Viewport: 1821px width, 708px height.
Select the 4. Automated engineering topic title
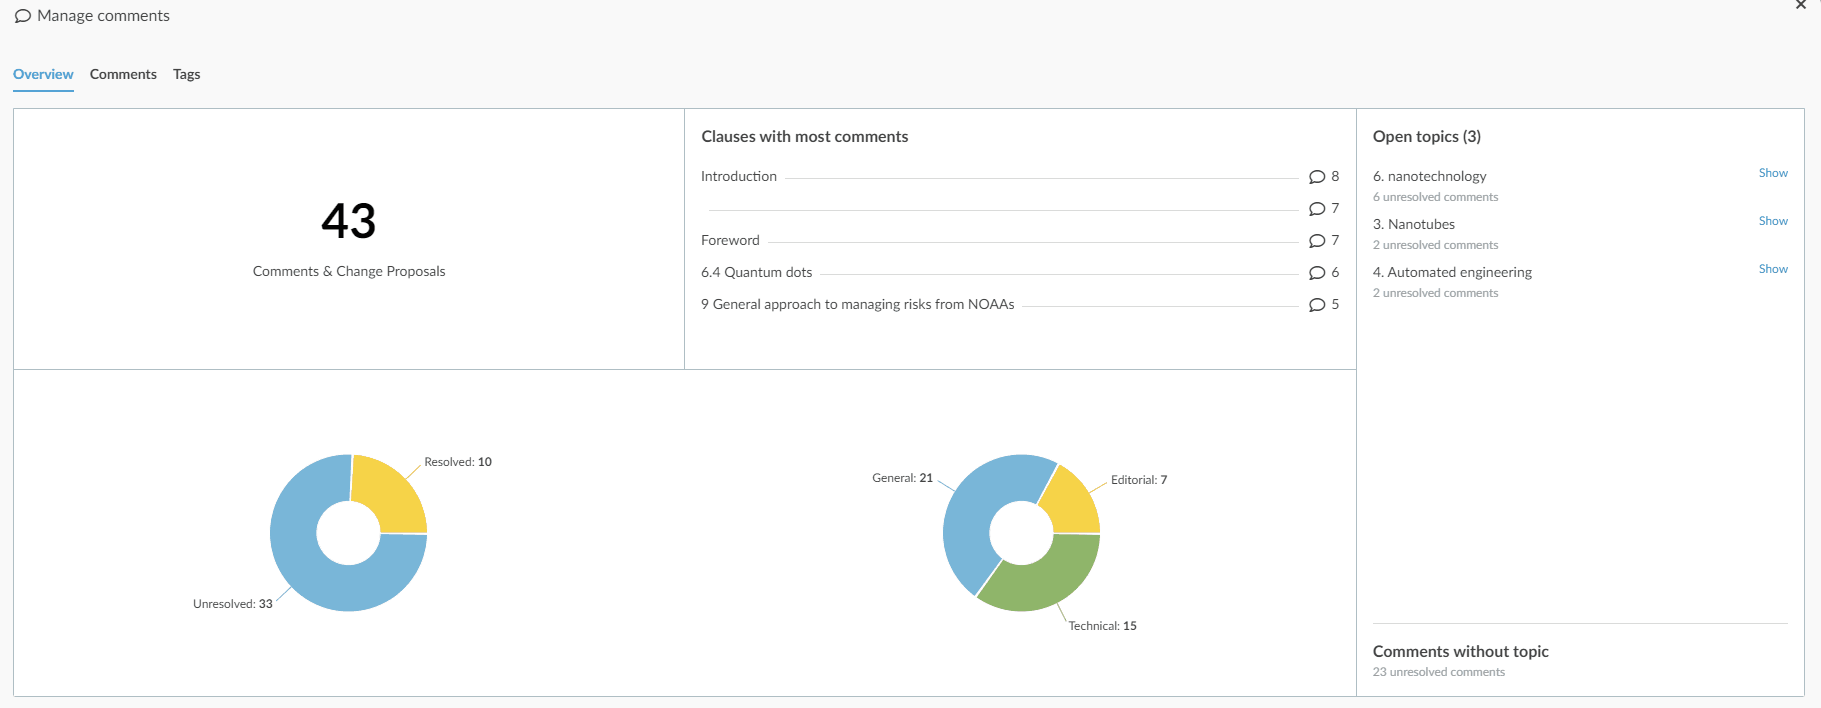click(1452, 272)
